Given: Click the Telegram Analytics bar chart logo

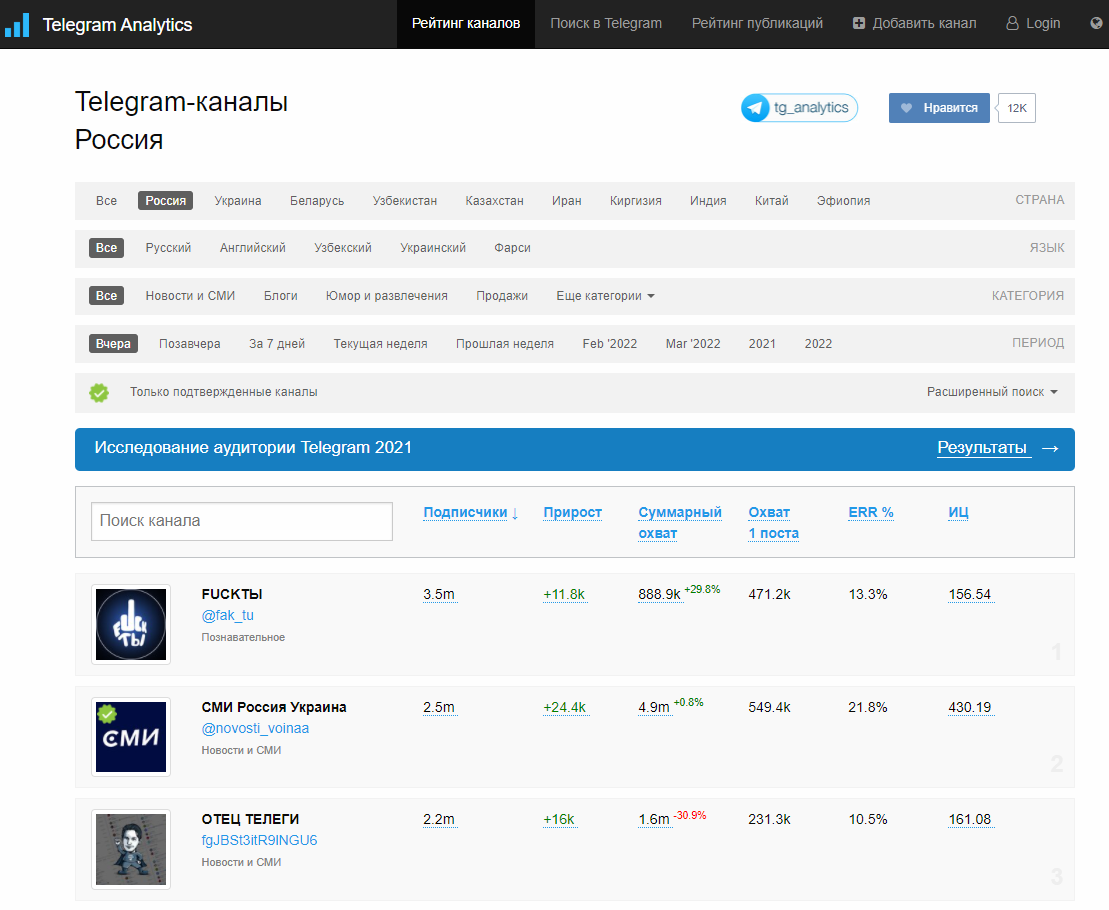Looking at the screenshot, I should pyautogui.click(x=17, y=25).
